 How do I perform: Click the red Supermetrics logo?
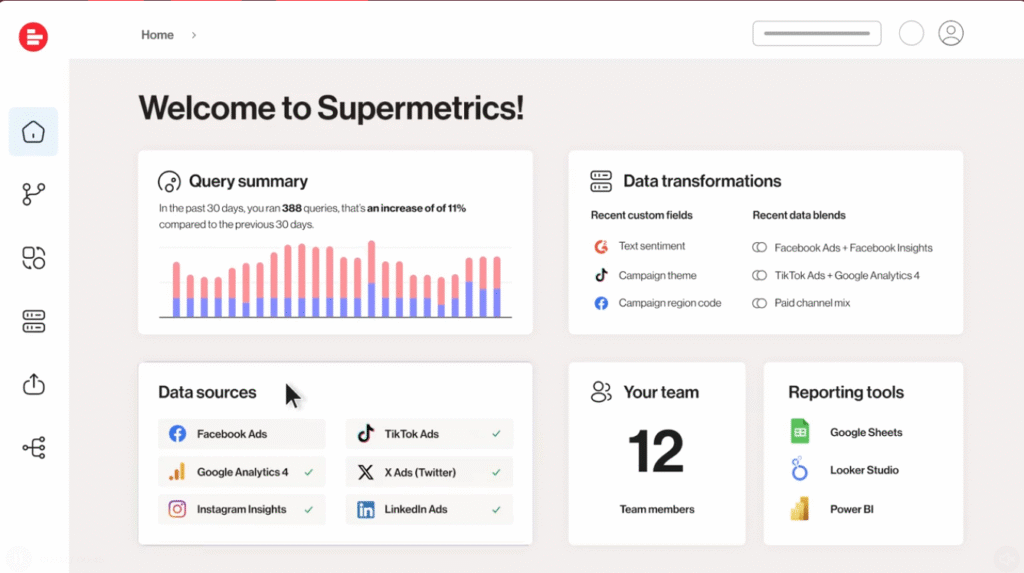[x=33, y=37]
